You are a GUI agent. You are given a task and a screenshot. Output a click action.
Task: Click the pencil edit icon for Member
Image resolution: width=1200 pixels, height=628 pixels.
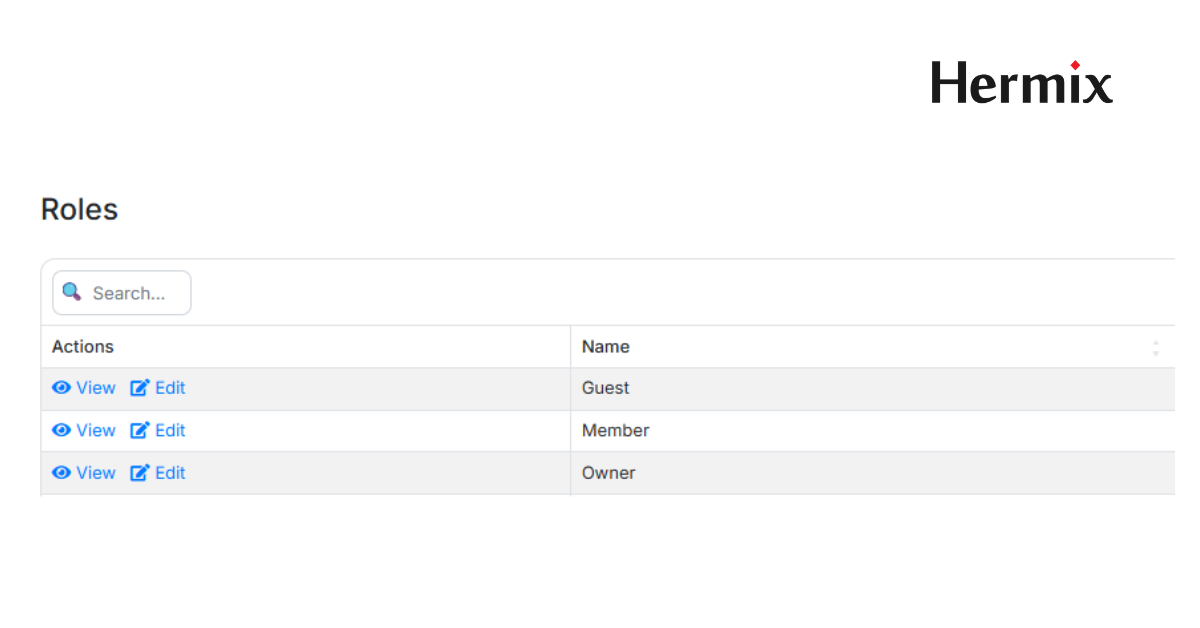click(140, 430)
